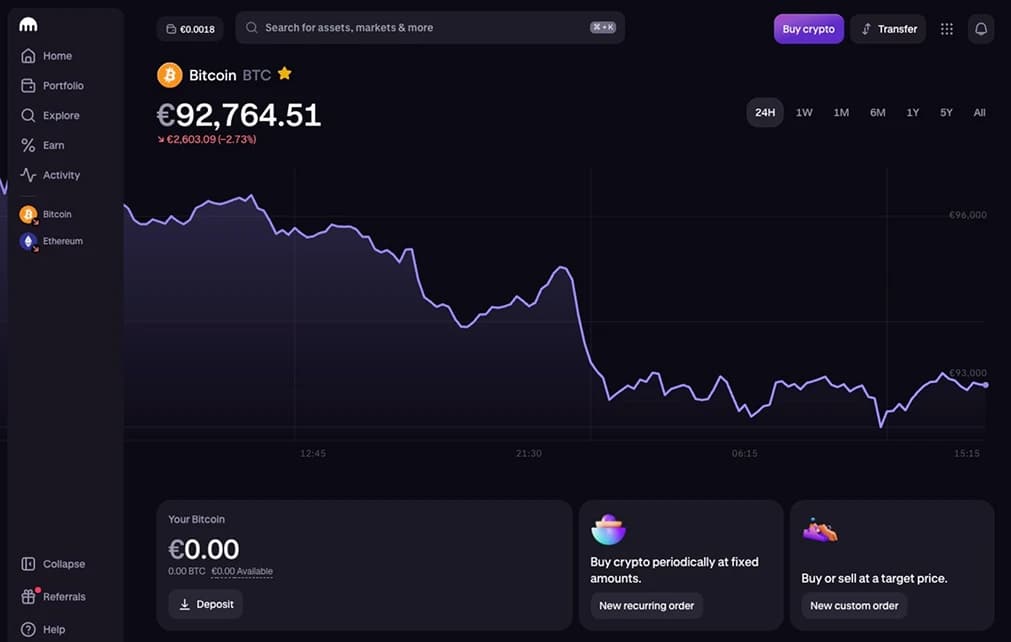The width and height of the screenshot is (1011, 642).
Task: Click the recurring order bowl icon
Action: click(608, 529)
